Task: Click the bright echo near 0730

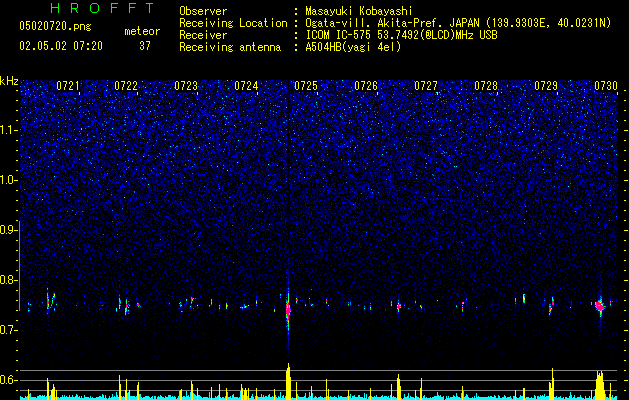Action: point(600,306)
